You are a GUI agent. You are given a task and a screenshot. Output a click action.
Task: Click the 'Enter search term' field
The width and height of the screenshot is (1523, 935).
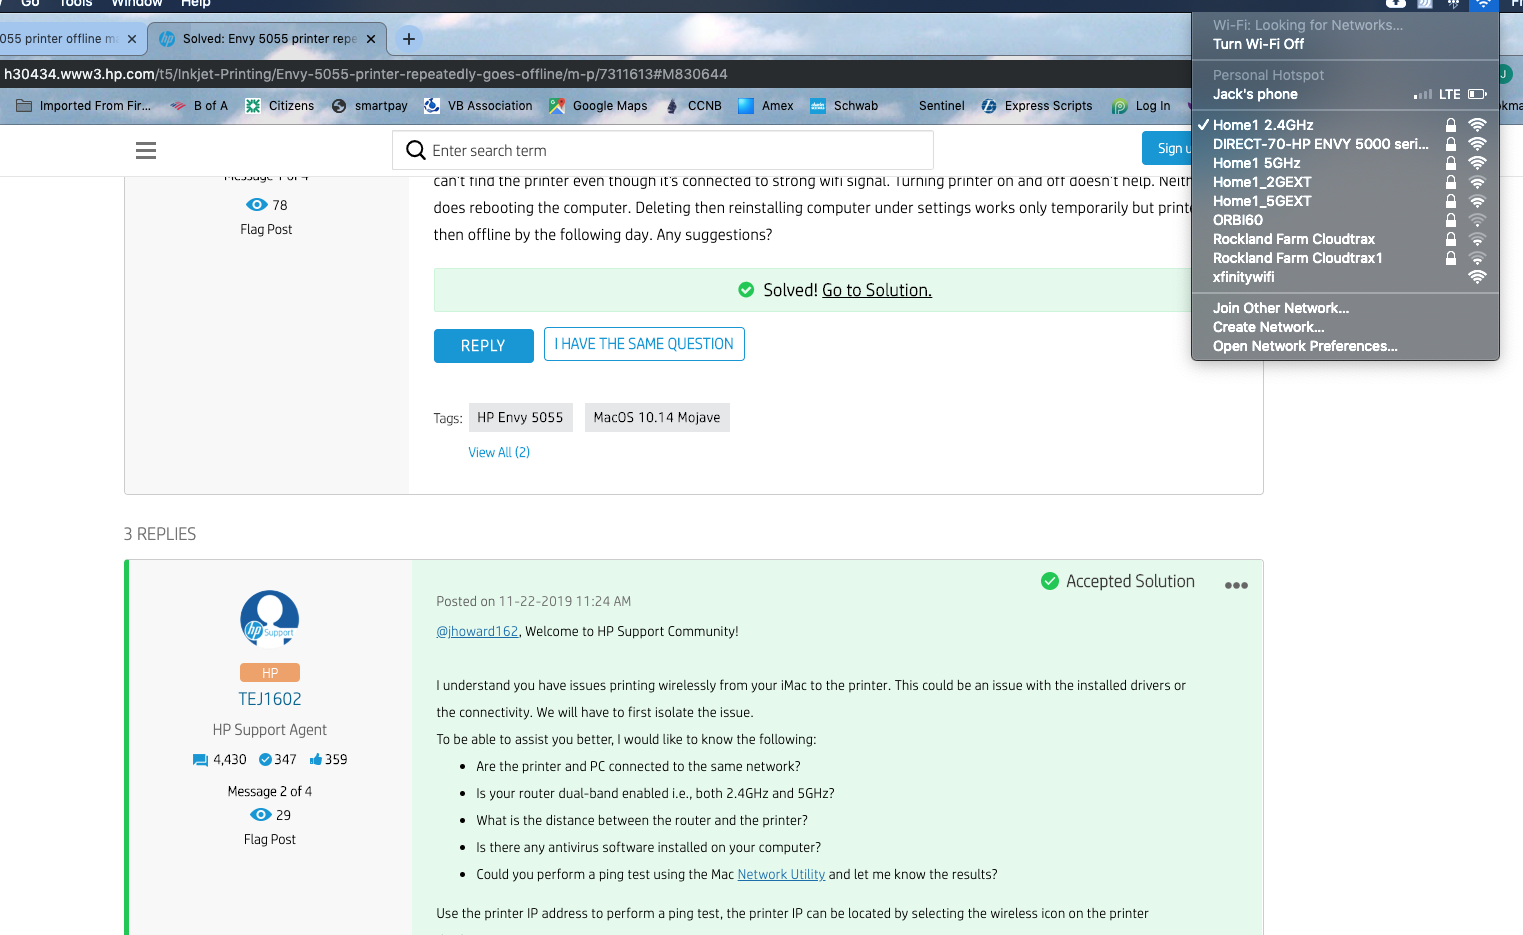663,150
